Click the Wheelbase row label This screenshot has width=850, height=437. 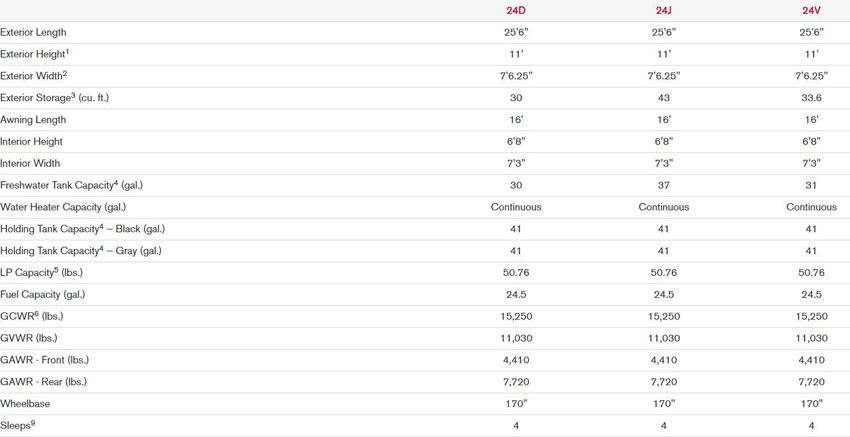(x=25, y=404)
